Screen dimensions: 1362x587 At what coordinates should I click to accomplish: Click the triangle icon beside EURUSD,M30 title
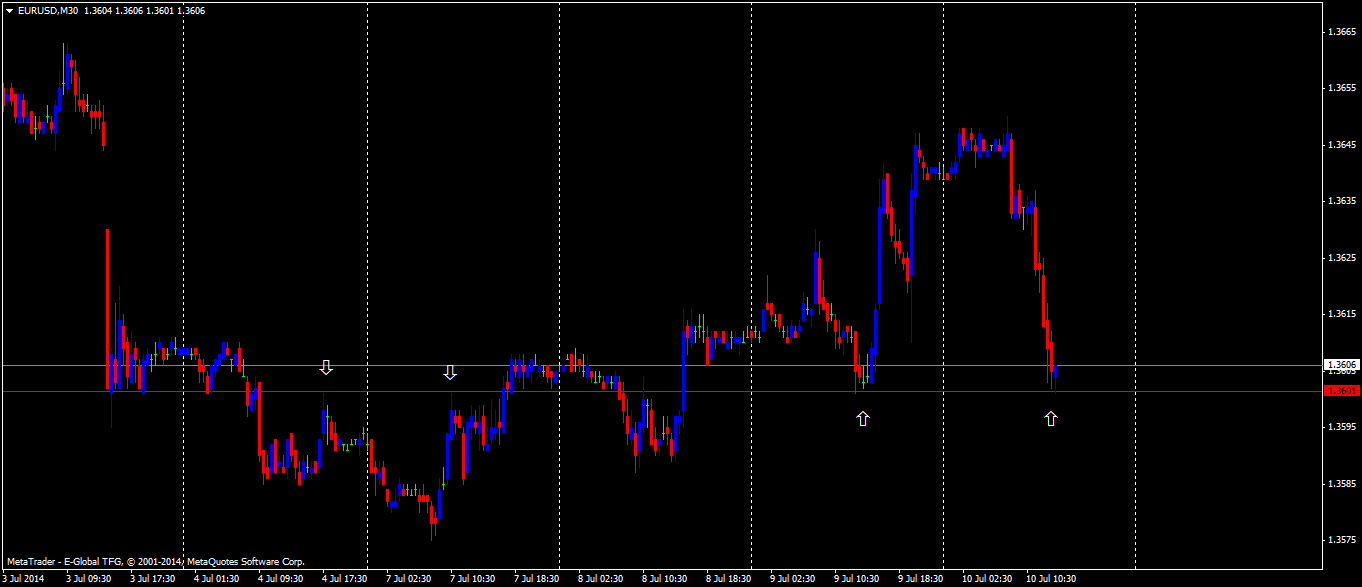point(9,10)
